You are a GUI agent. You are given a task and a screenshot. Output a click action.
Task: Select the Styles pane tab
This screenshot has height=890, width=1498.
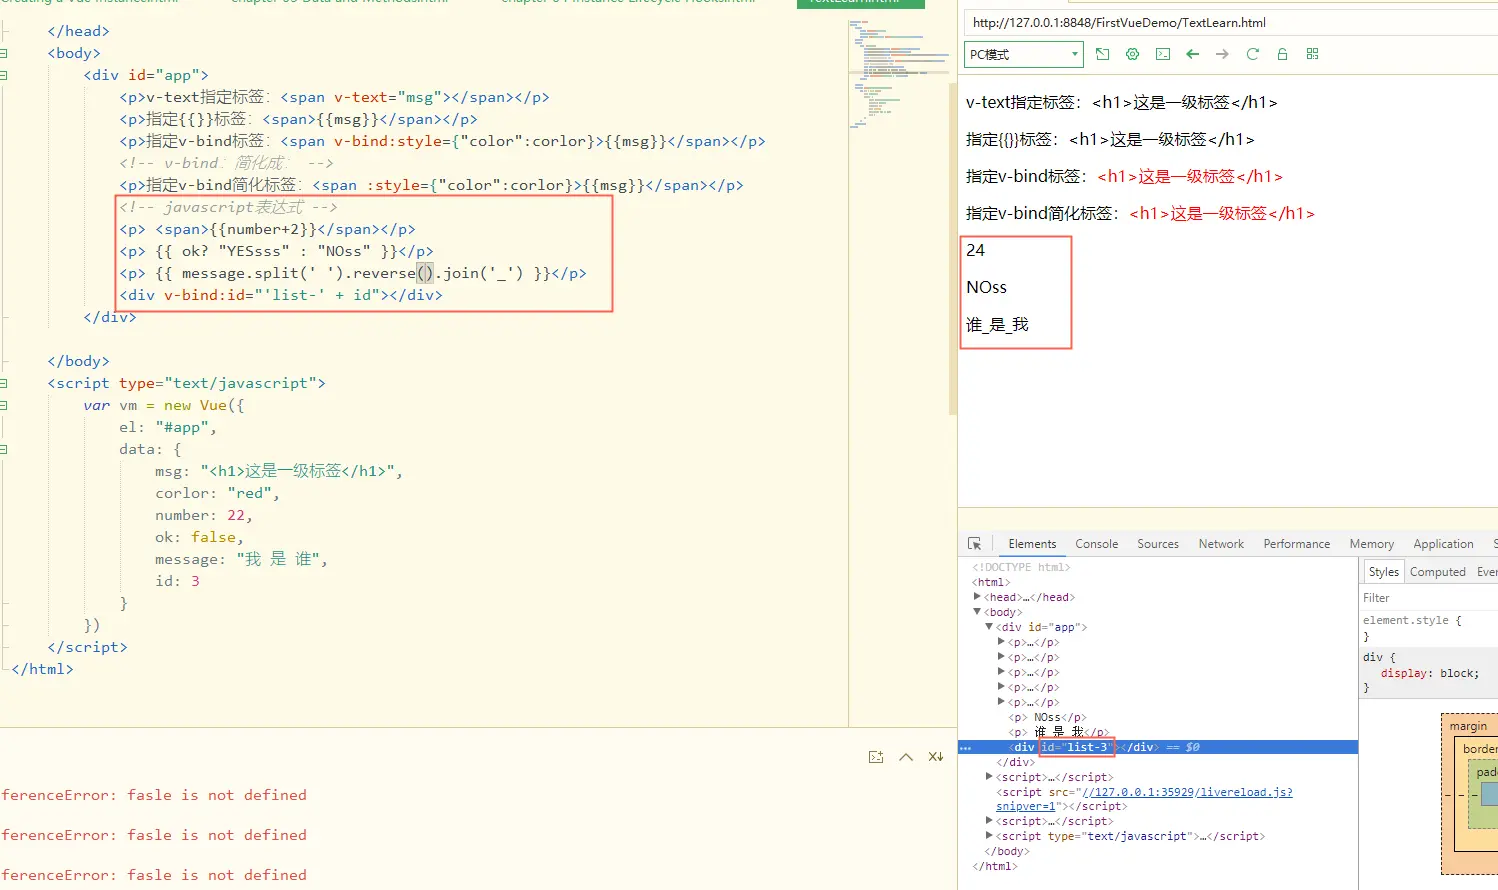point(1384,572)
